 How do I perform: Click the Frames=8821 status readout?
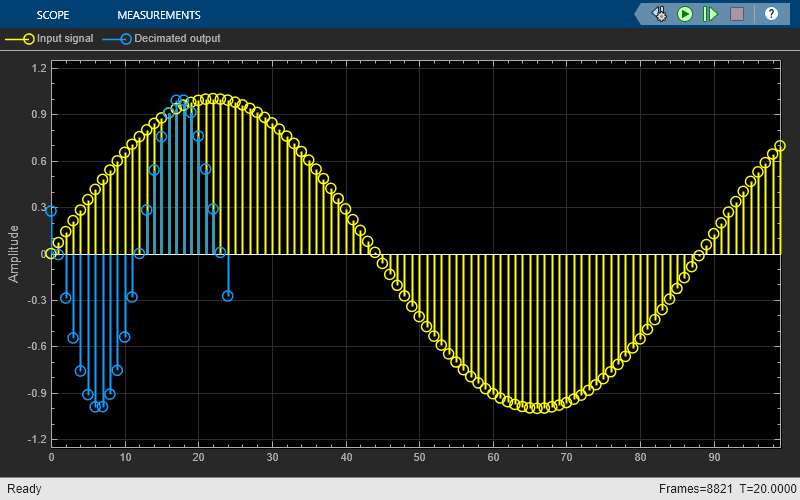click(x=695, y=489)
